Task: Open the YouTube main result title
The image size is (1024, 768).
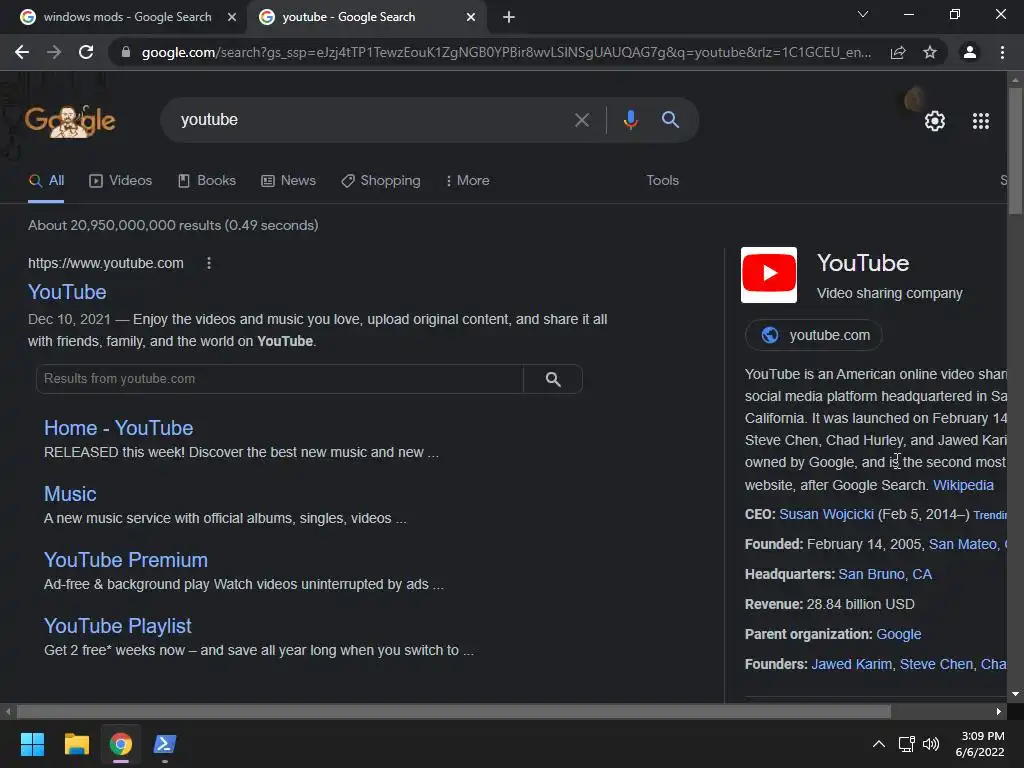Action: 67,292
